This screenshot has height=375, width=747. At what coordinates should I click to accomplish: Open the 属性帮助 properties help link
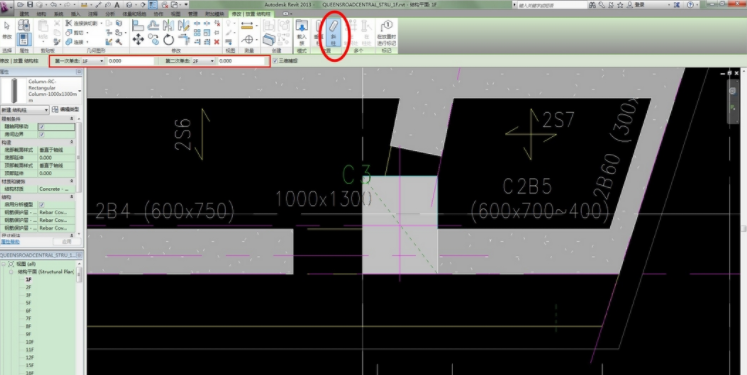[x=10, y=242]
